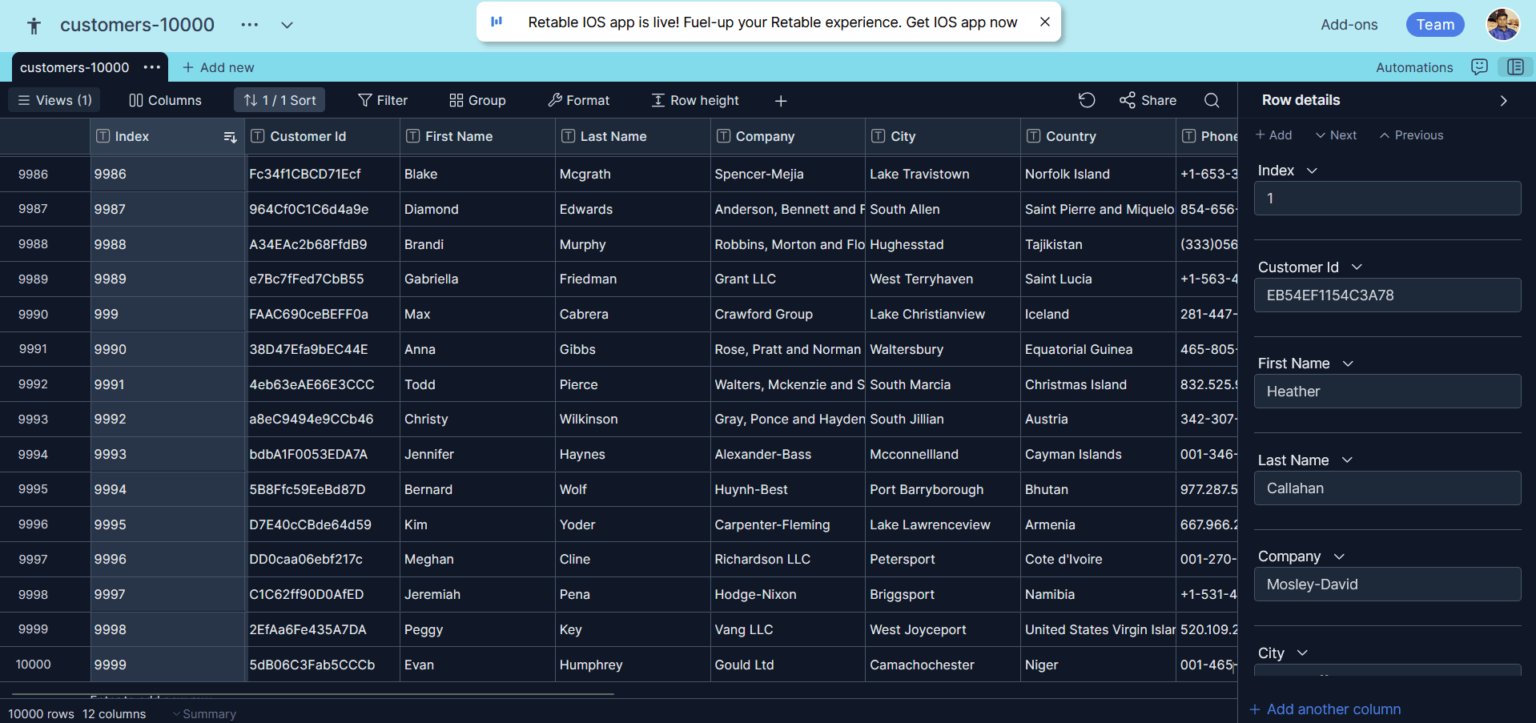Screen dimensions: 1536x723
Task: Toggle sort on the Index column header
Action: click(231, 136)
